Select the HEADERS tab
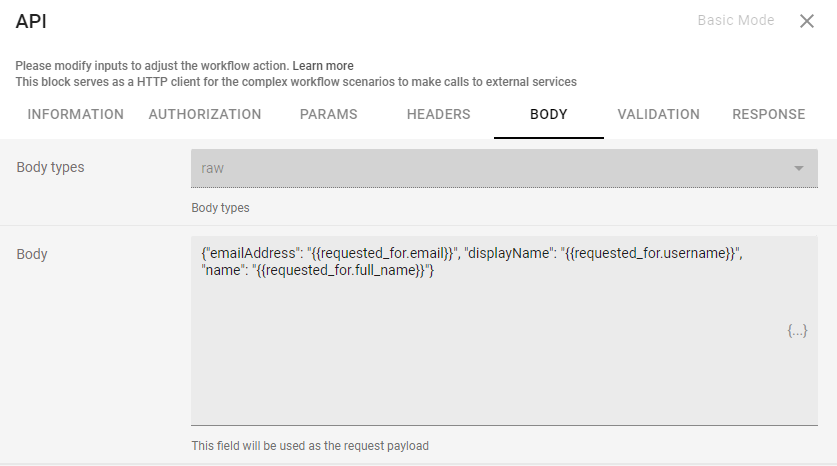 click(438, 114)
